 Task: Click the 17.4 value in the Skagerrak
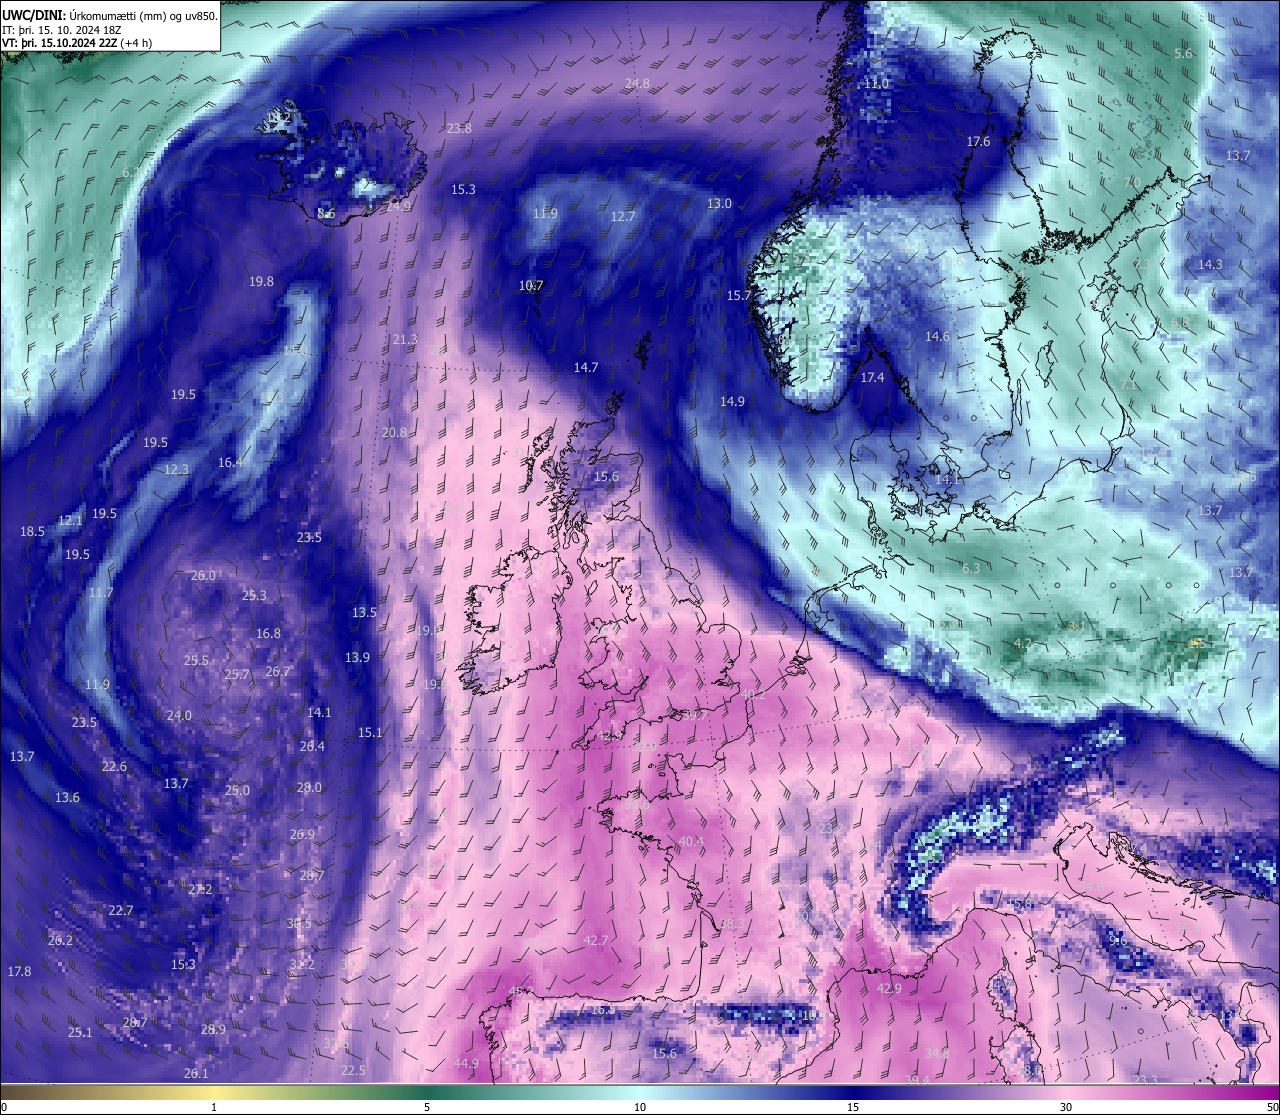tap(872, 377)
